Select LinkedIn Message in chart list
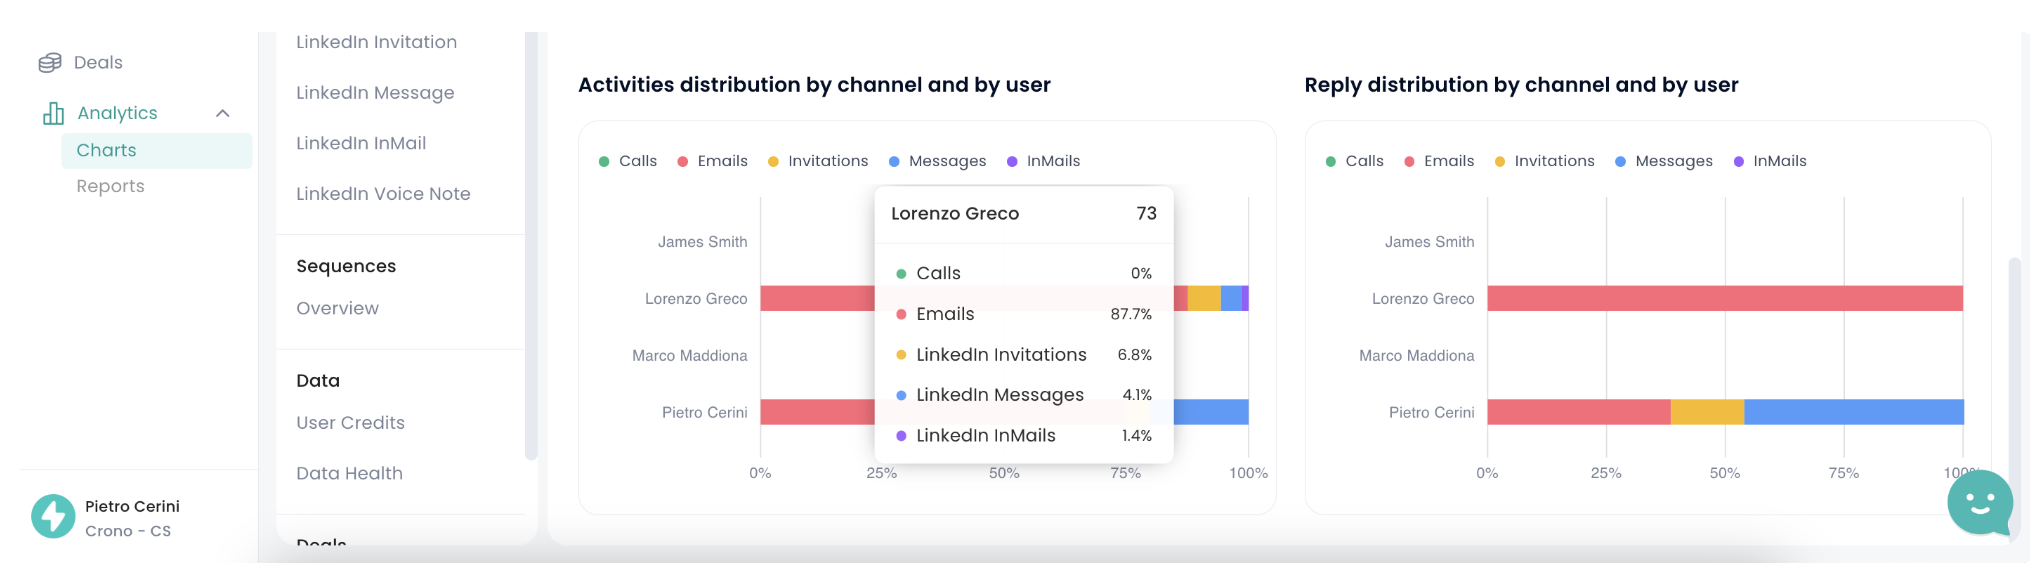Viewport: 2030px width, 588px height. [375, 93]
